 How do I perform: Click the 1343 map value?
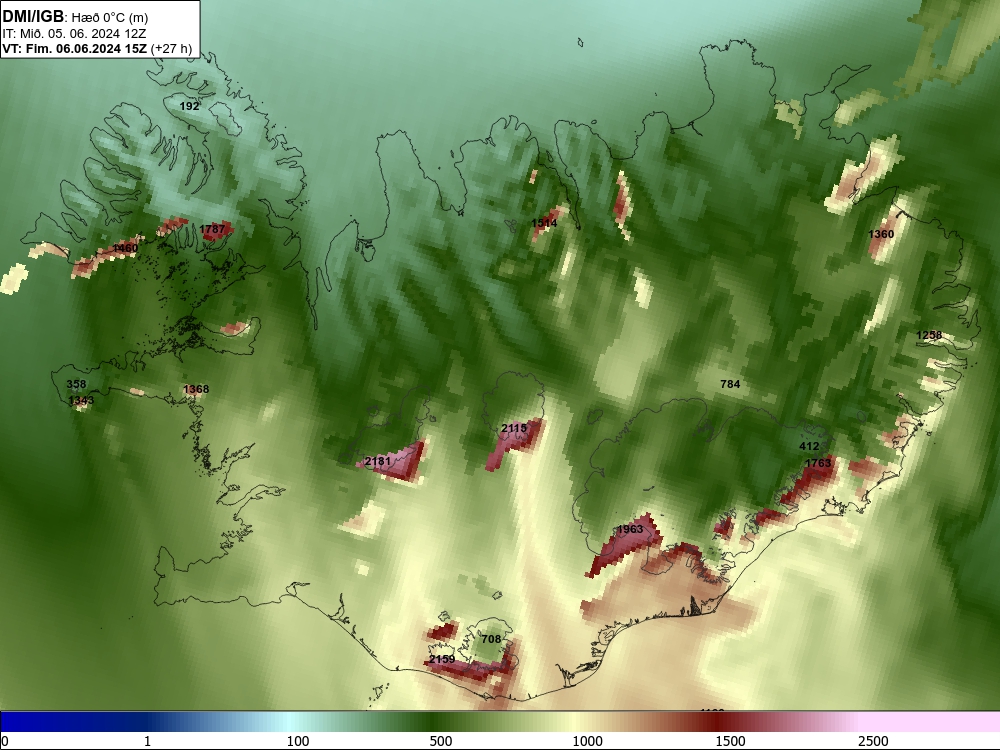[81, 400]
